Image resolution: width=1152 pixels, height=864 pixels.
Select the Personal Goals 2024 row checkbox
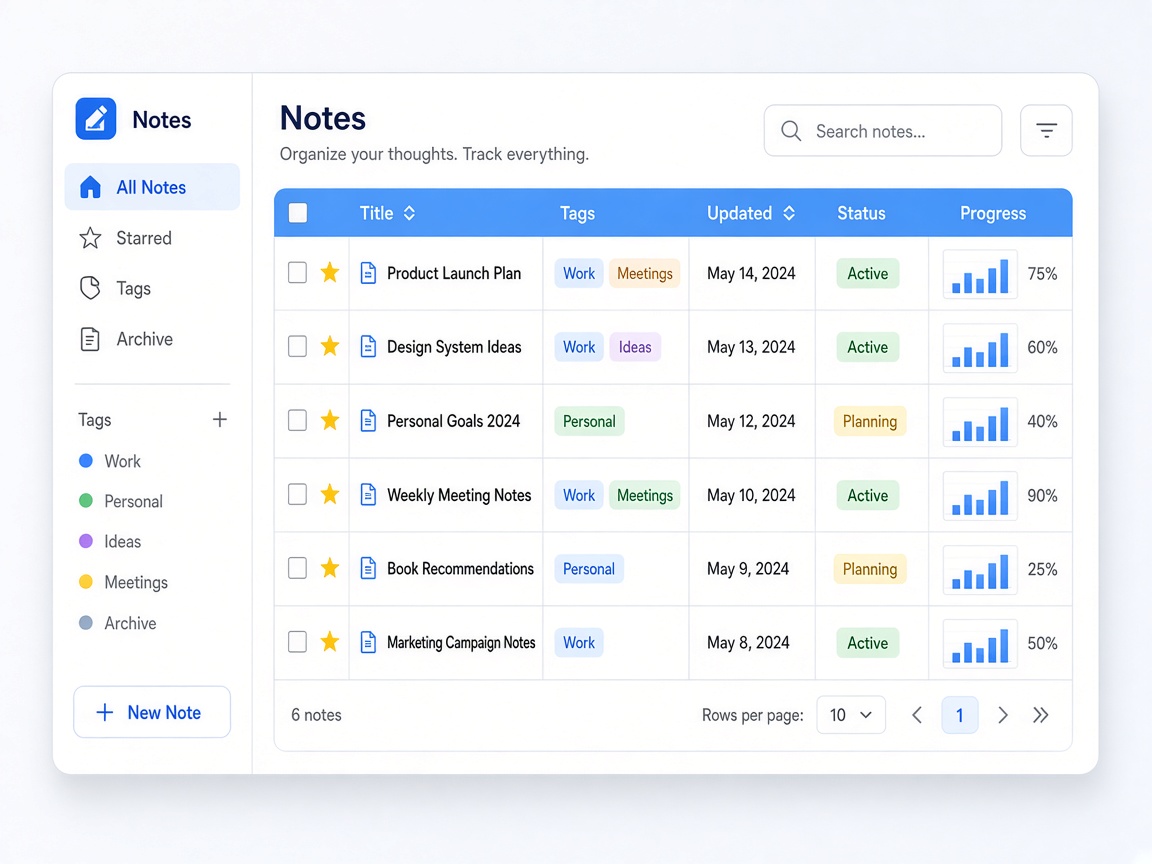298,420
